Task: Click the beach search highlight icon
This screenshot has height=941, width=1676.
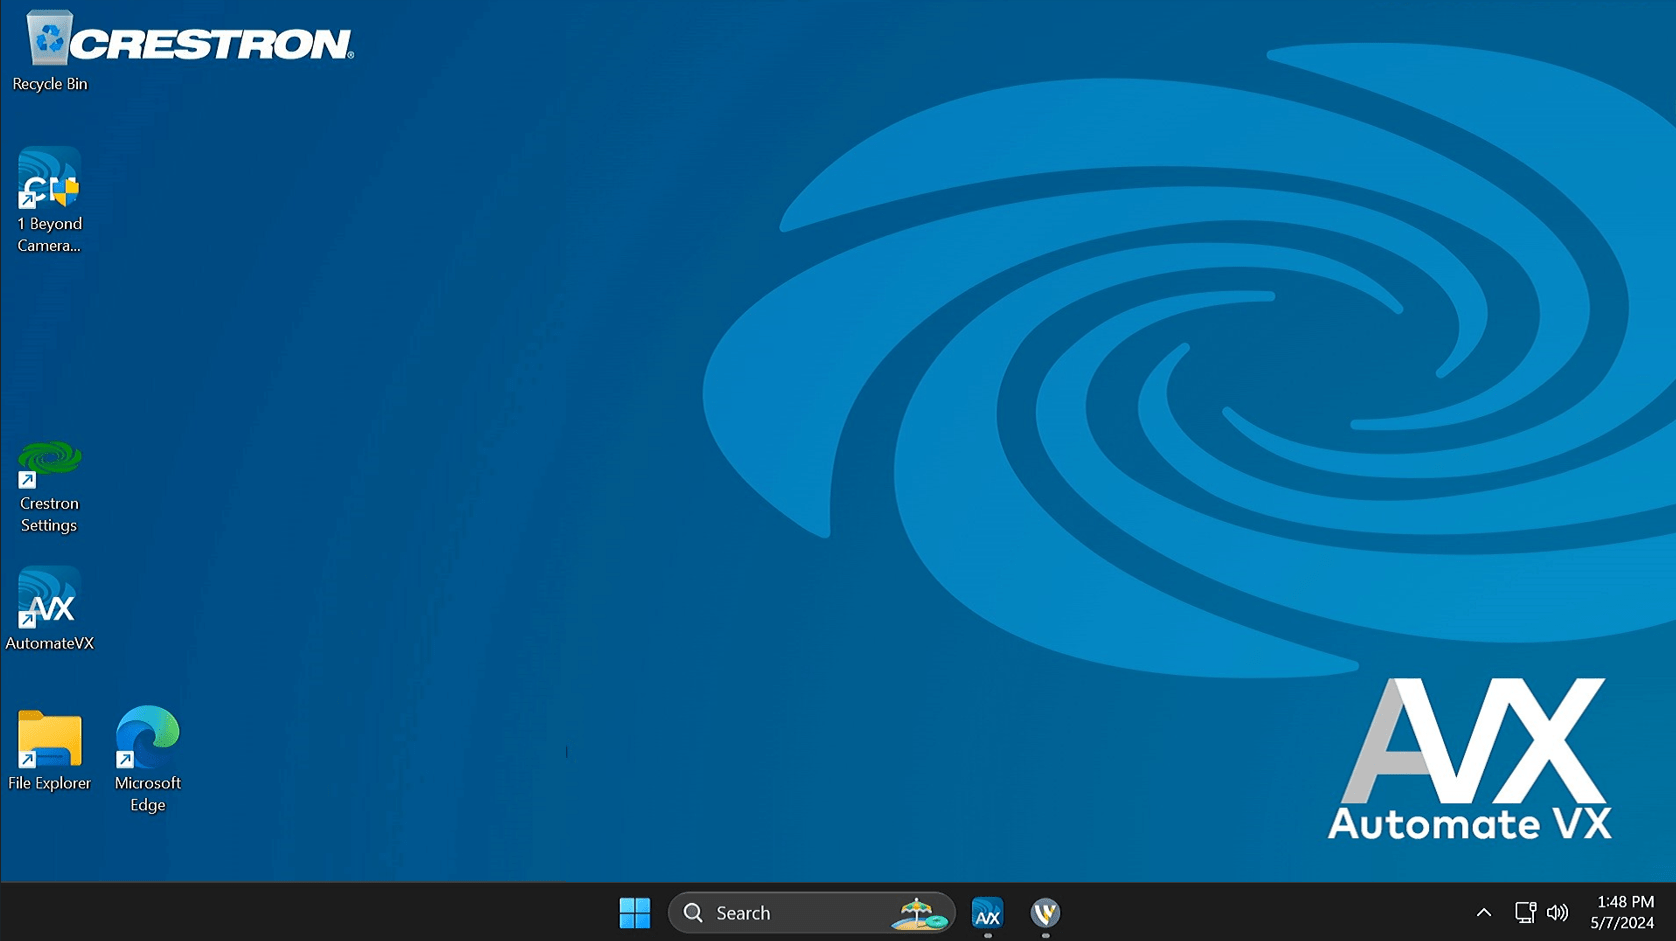Action: 920,914
